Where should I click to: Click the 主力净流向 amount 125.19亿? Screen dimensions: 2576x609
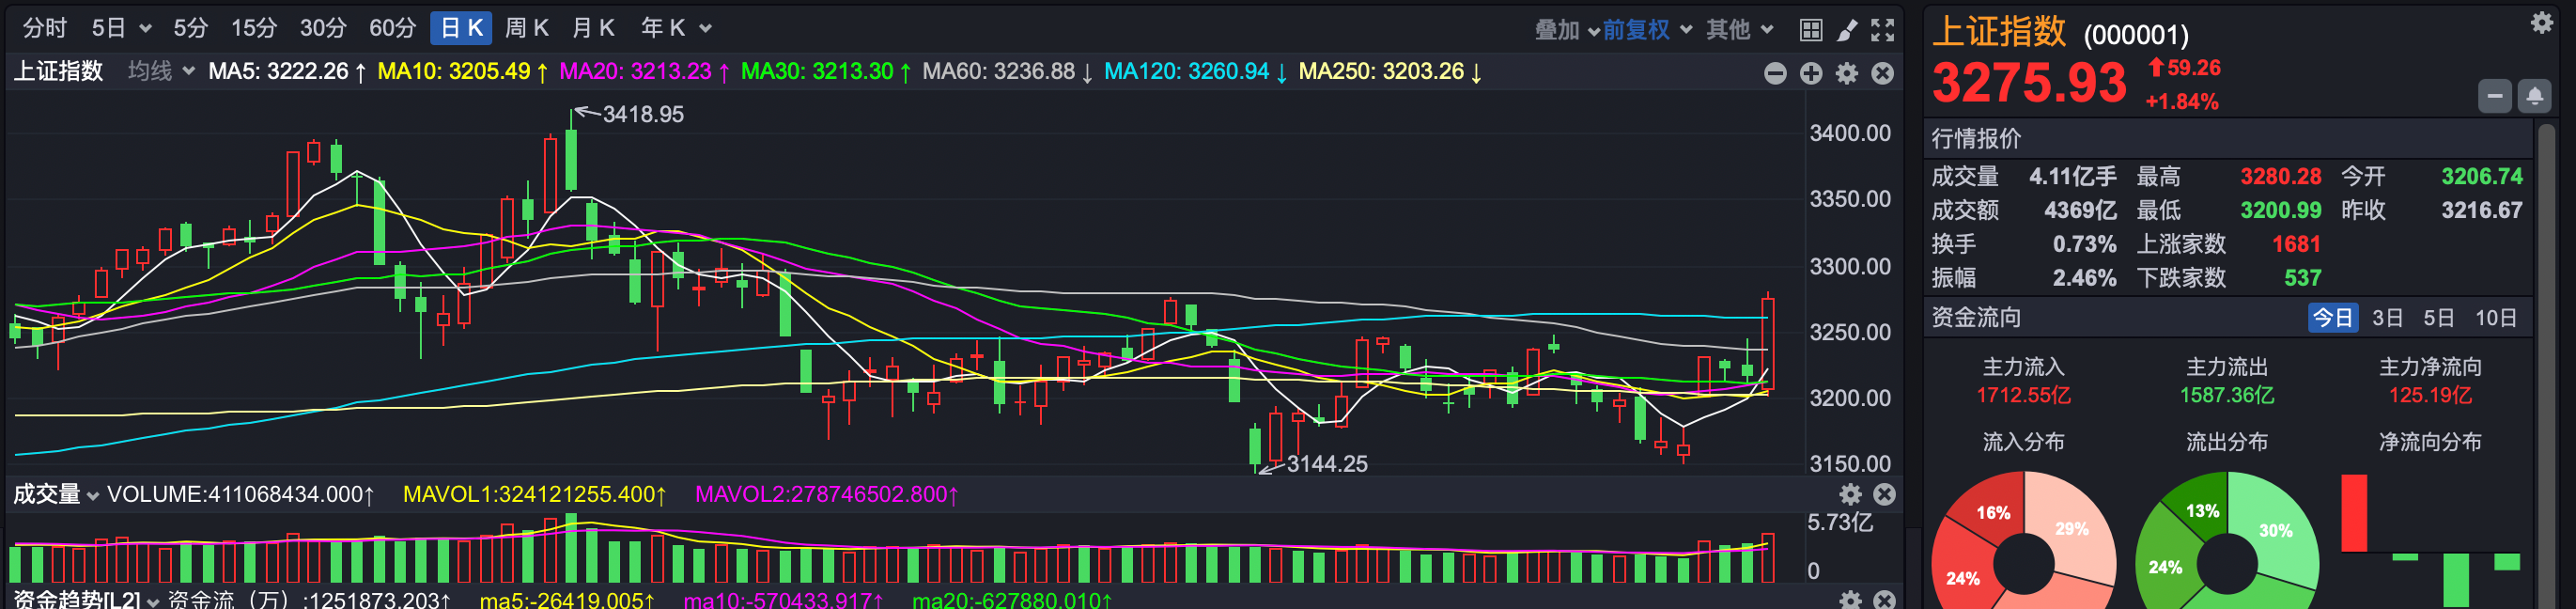click(2430, 395)
